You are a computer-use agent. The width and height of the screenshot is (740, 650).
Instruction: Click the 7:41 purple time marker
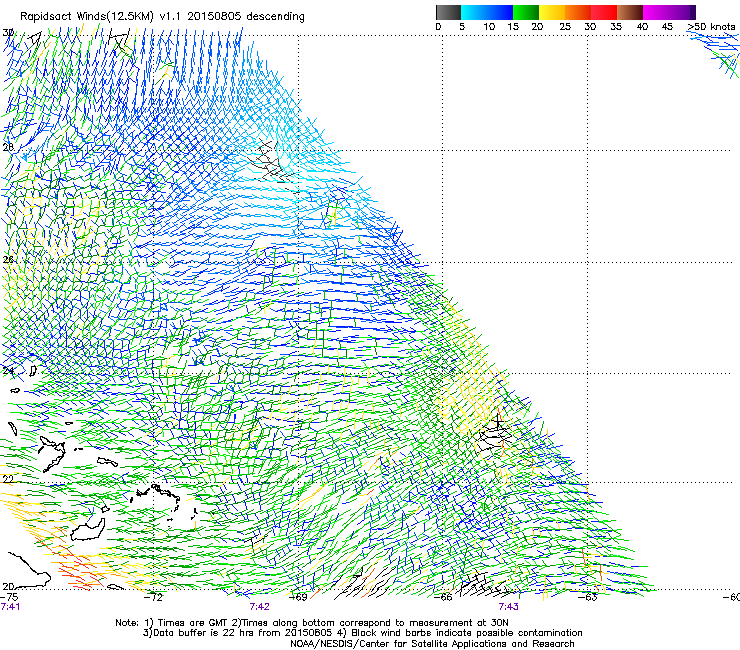[x=10, y=607]
